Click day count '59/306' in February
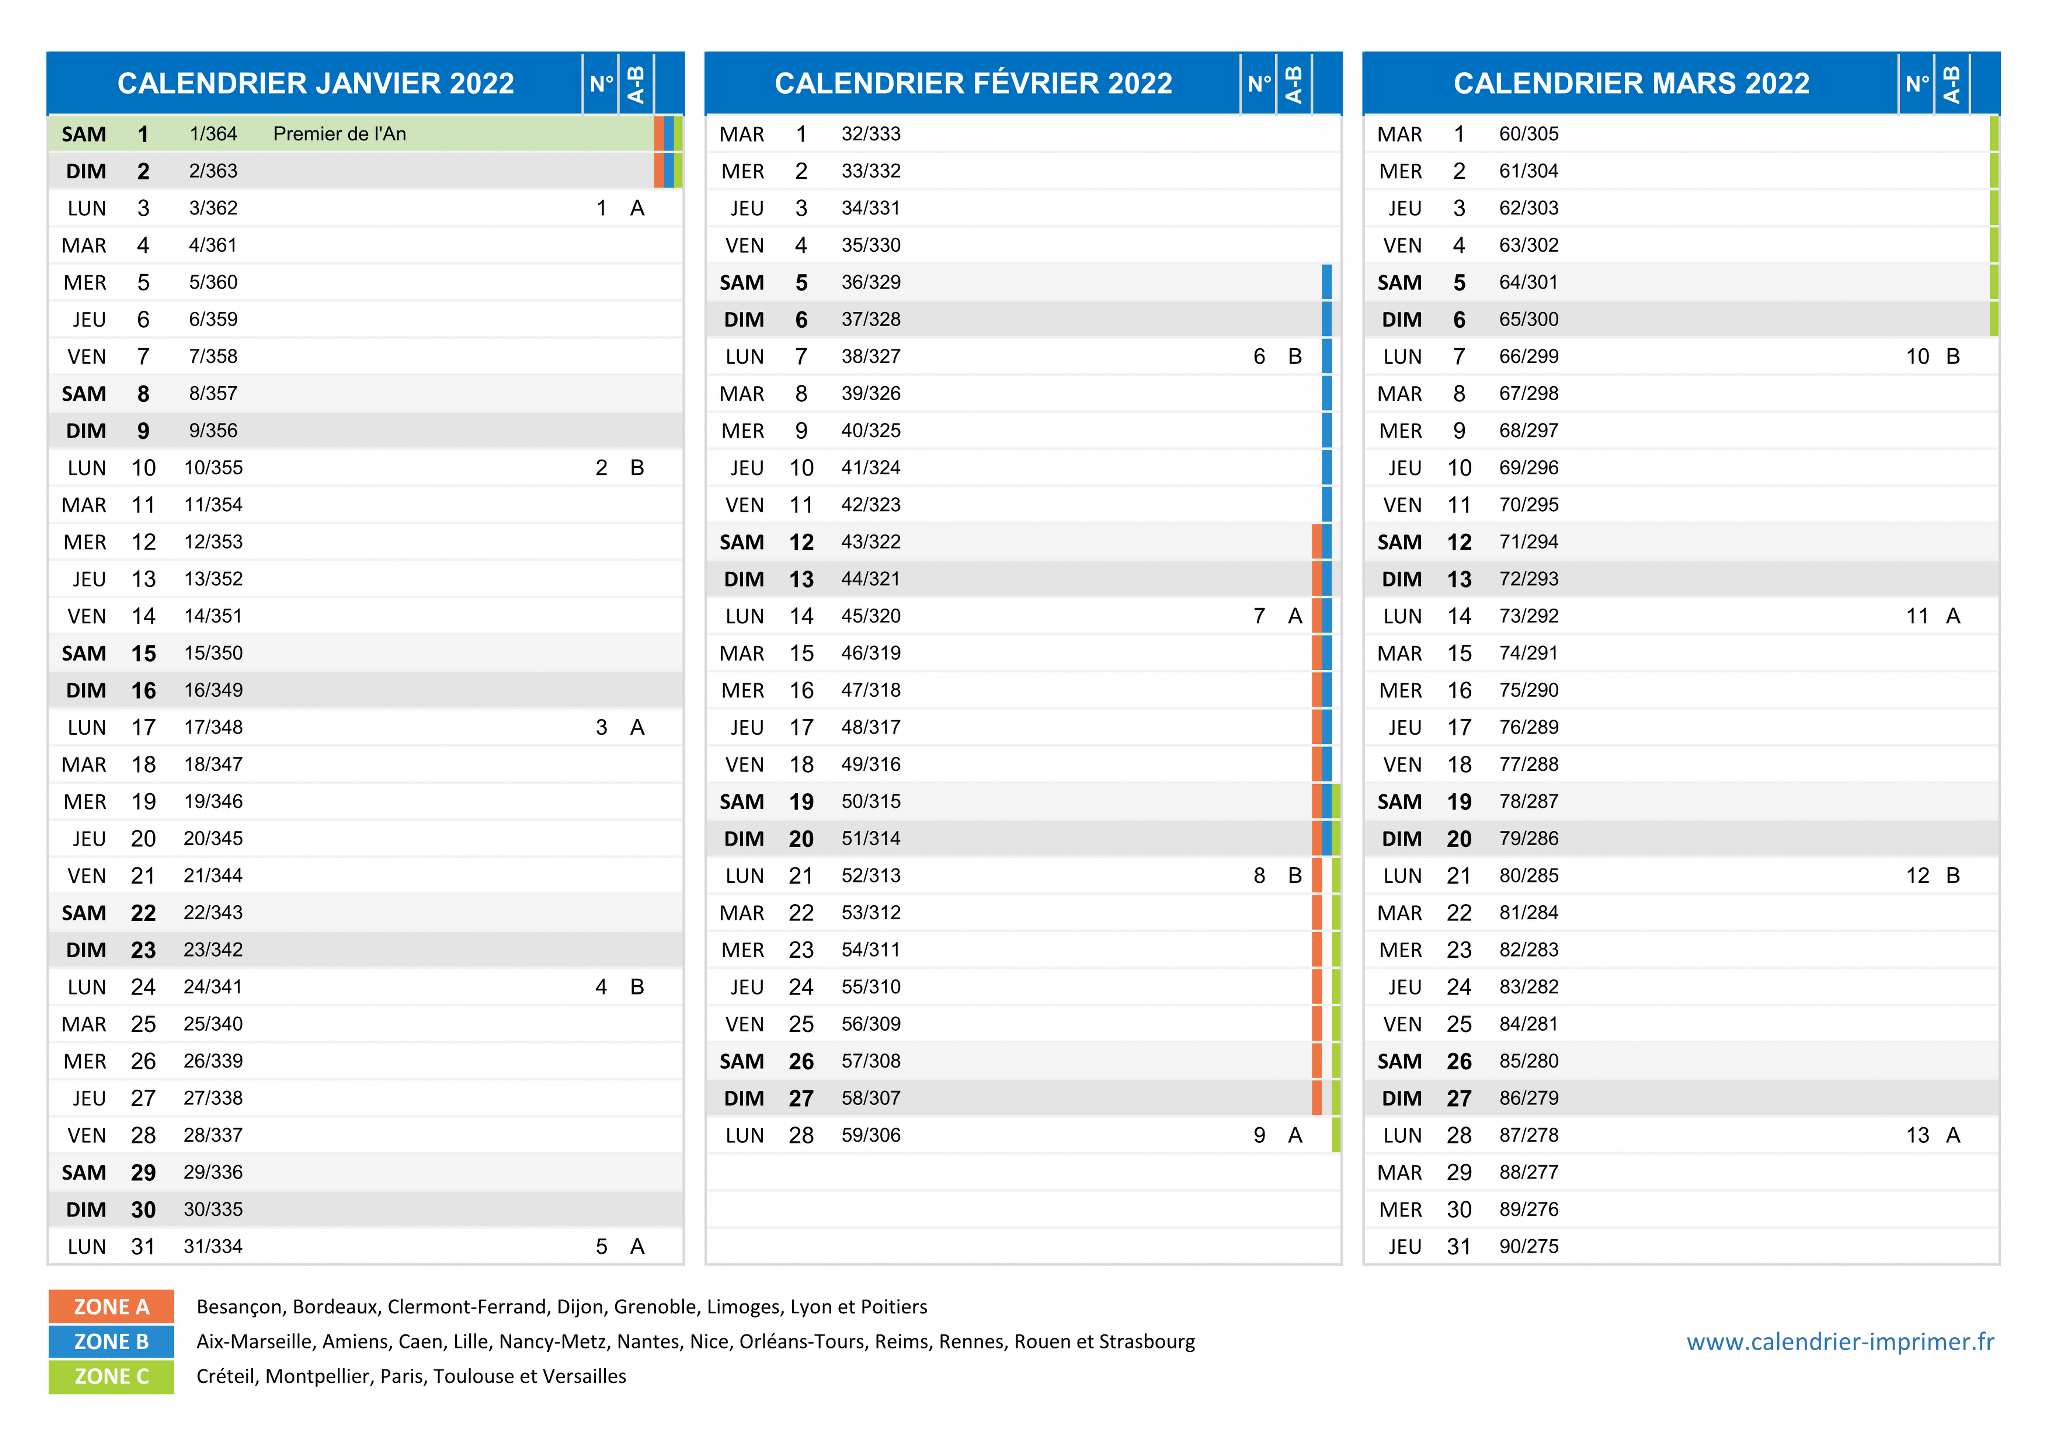Image resolution: width=2048 pixels, height=1448 pixels. coord(871,1135)
